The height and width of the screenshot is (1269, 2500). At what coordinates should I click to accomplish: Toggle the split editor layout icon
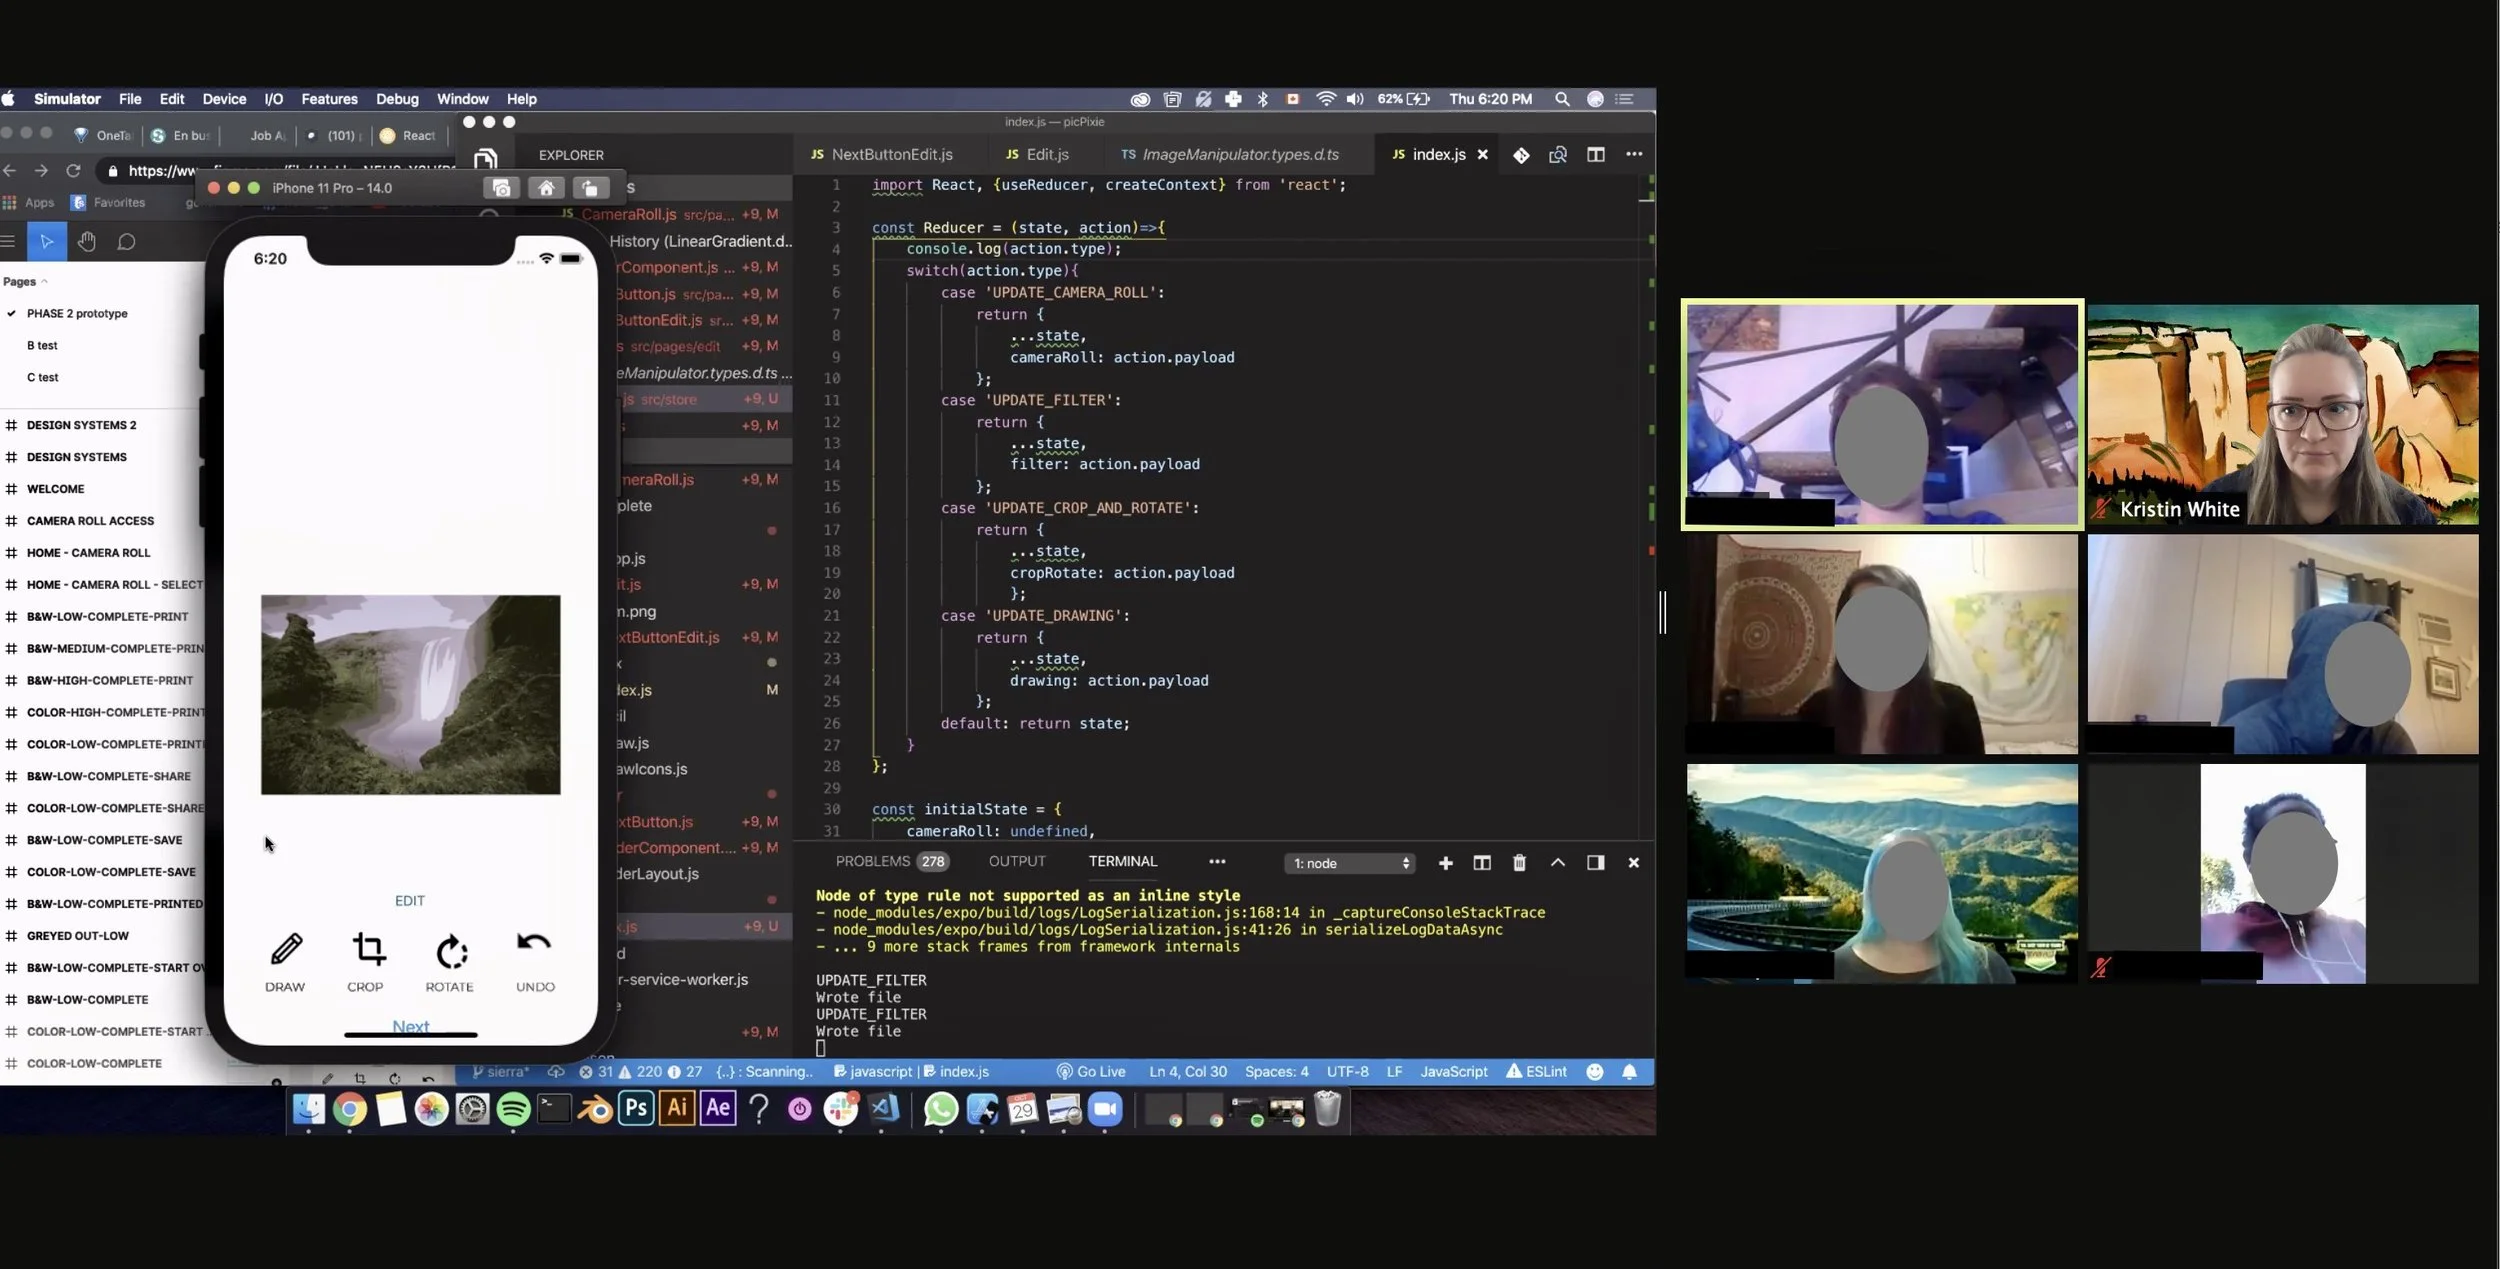(1596, 155)
